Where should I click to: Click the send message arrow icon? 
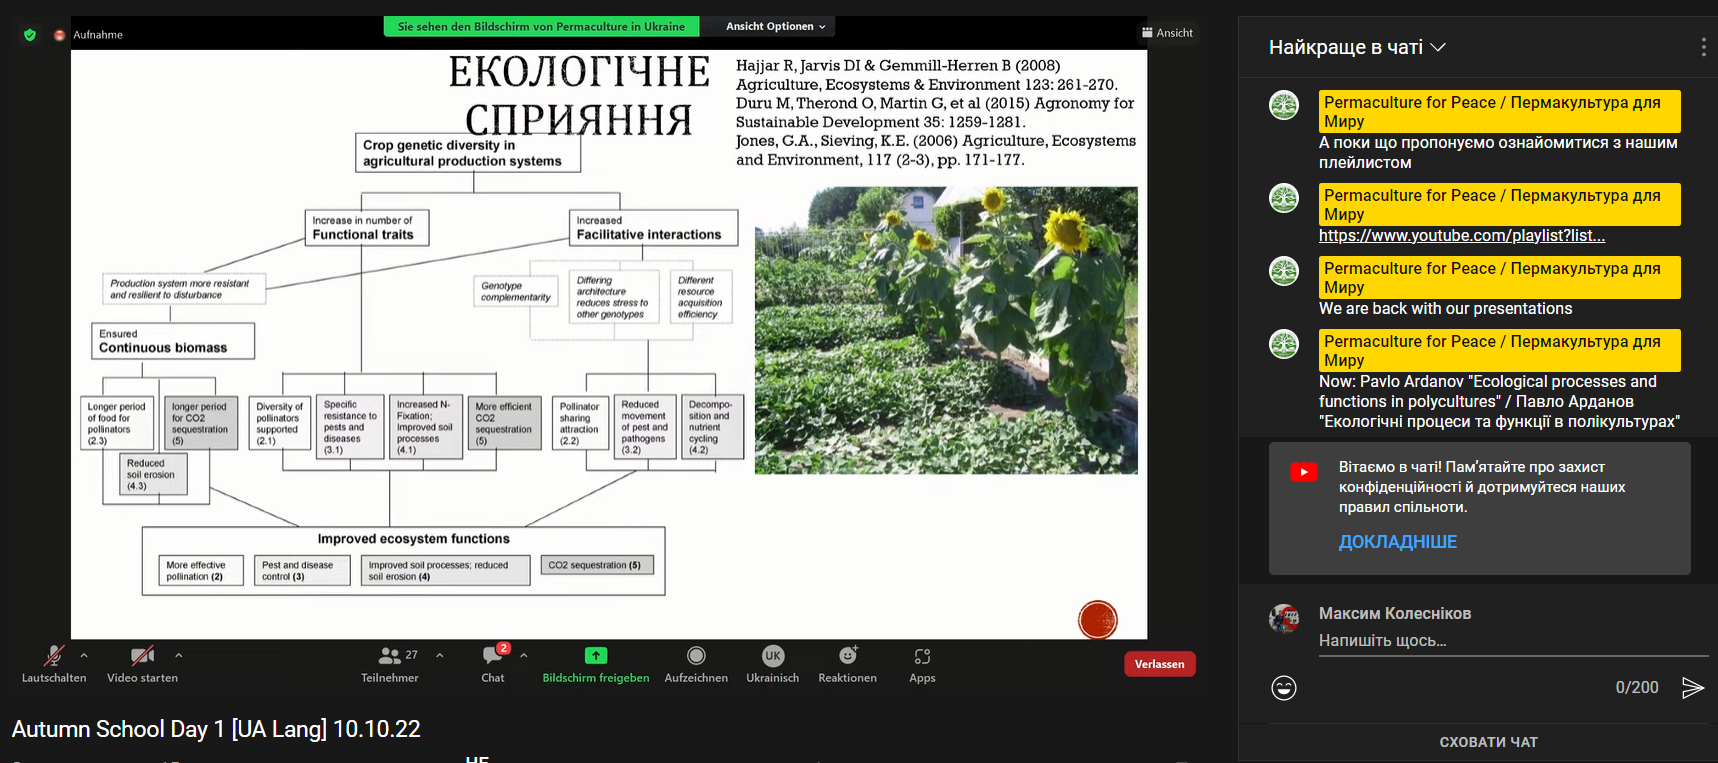pyautogui.click(x=1692, y=688)
